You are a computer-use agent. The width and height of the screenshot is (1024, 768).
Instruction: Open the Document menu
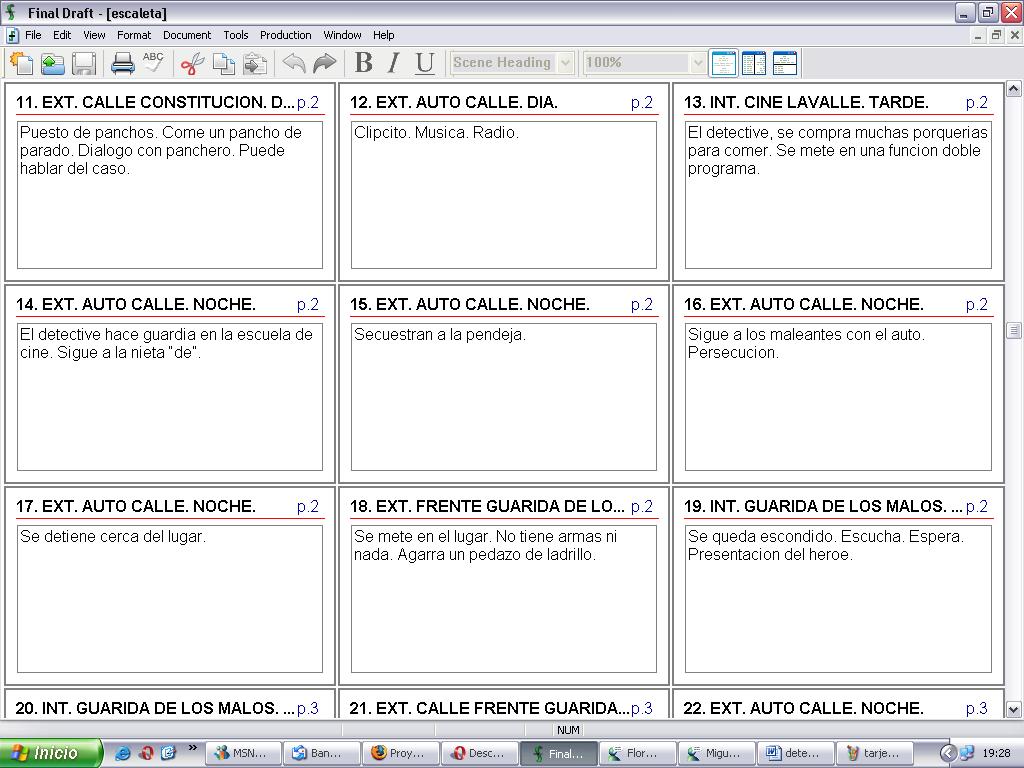pos(187,35)
